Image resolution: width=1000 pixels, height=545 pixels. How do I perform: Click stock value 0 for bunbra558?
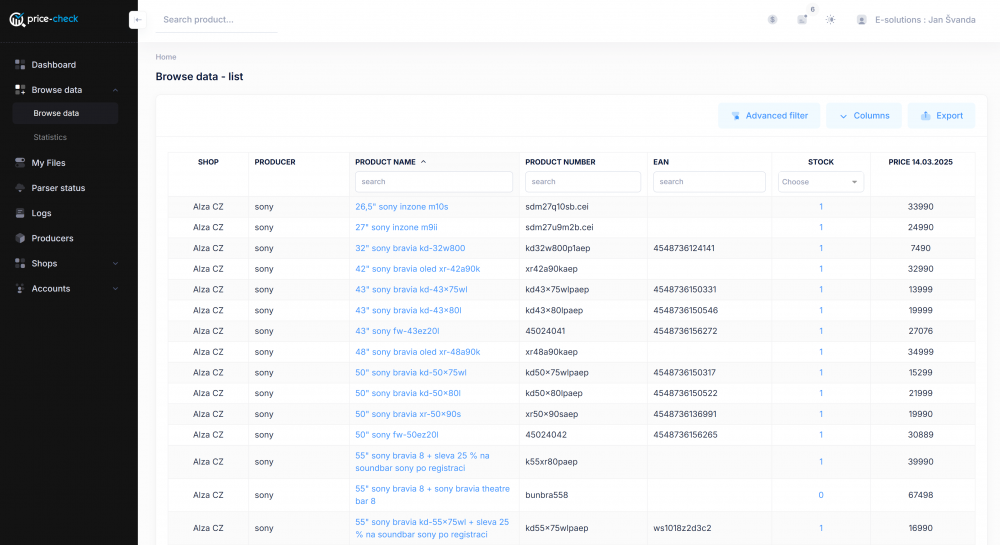pyautogui.click(x=821, y=495)
